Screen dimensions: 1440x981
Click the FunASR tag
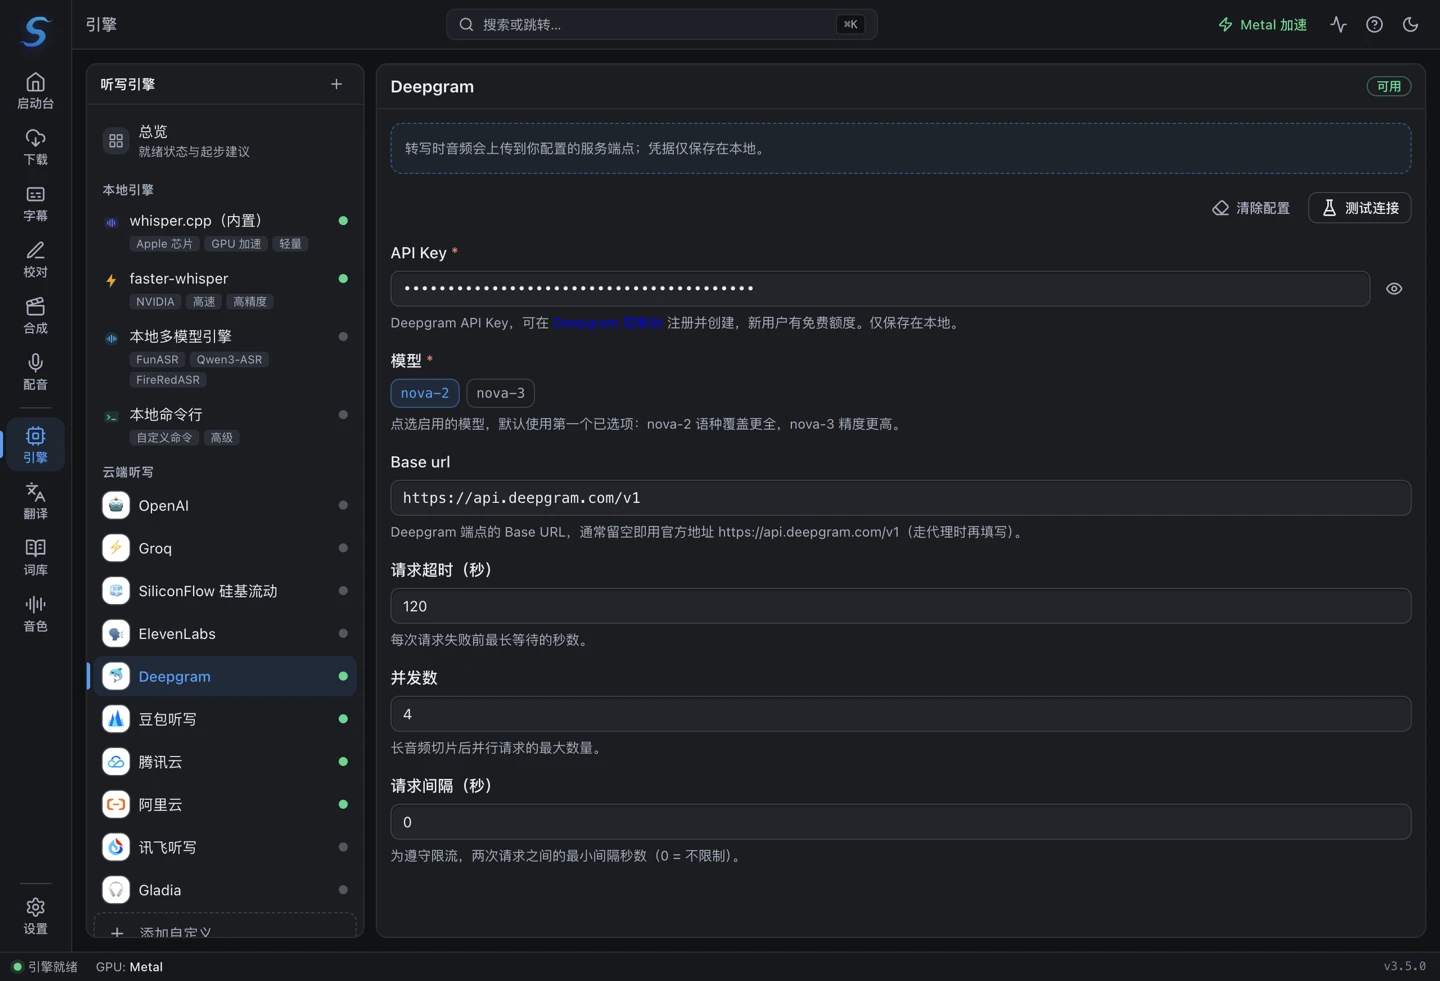coord(157,360)
